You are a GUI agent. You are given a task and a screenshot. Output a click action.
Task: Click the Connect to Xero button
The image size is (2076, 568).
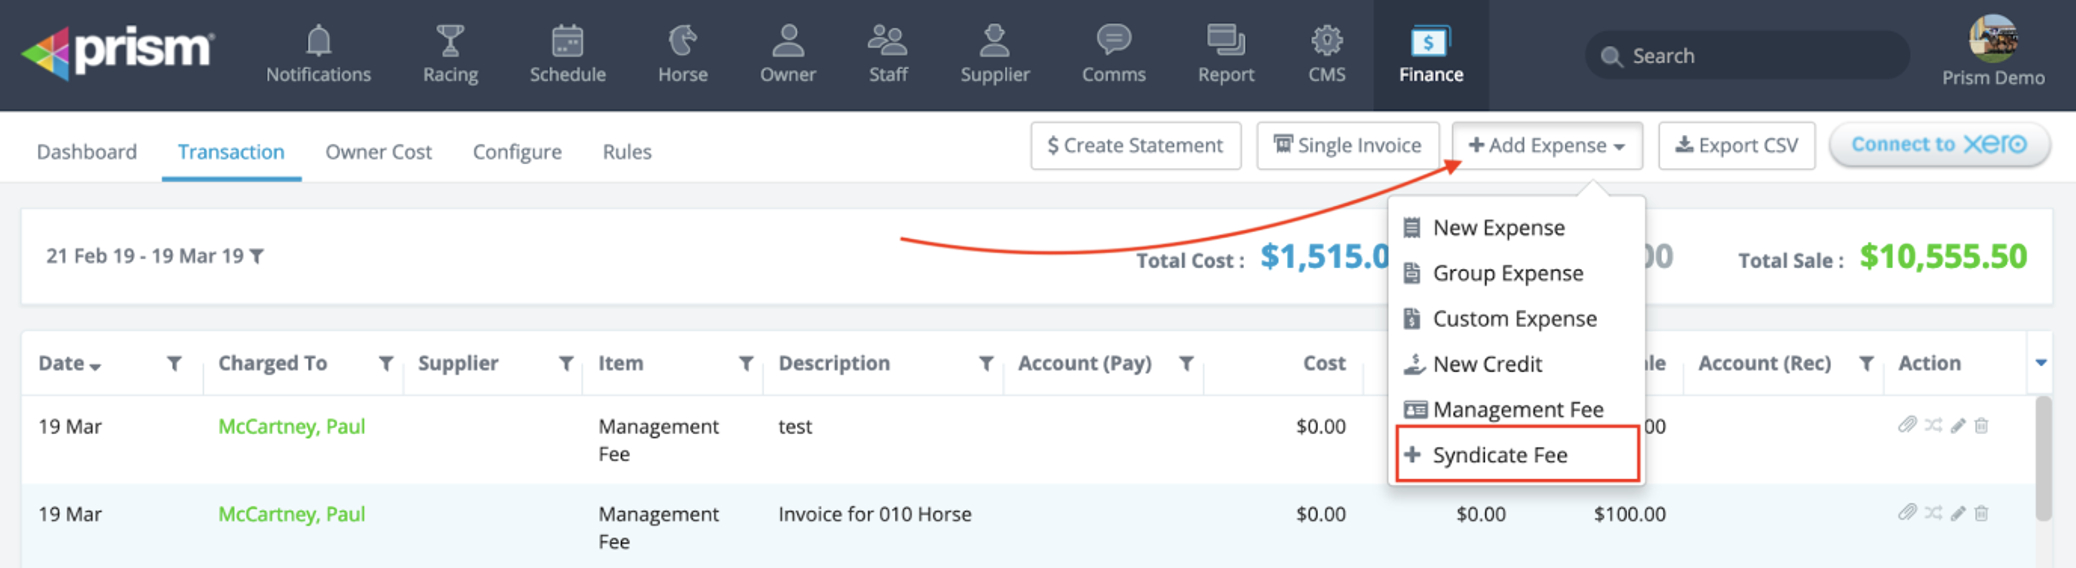coord(1938,145)
